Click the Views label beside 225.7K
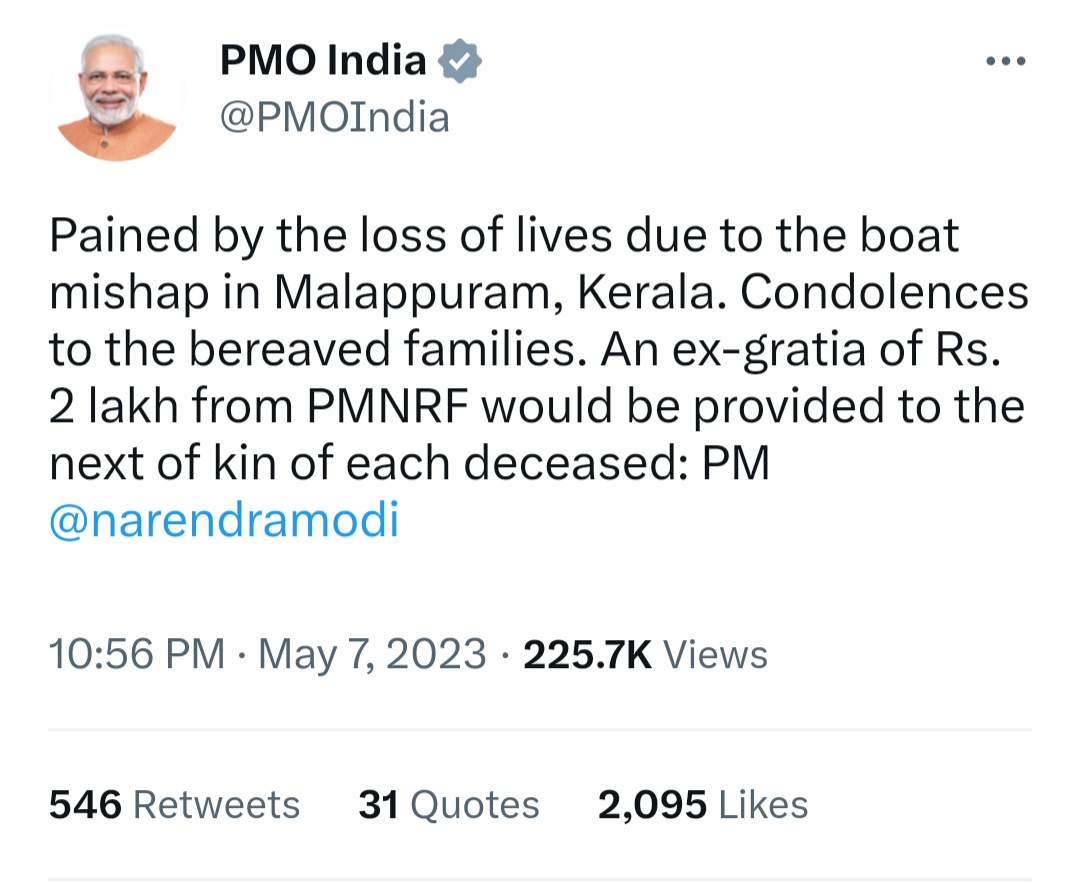 pos(715,654)
